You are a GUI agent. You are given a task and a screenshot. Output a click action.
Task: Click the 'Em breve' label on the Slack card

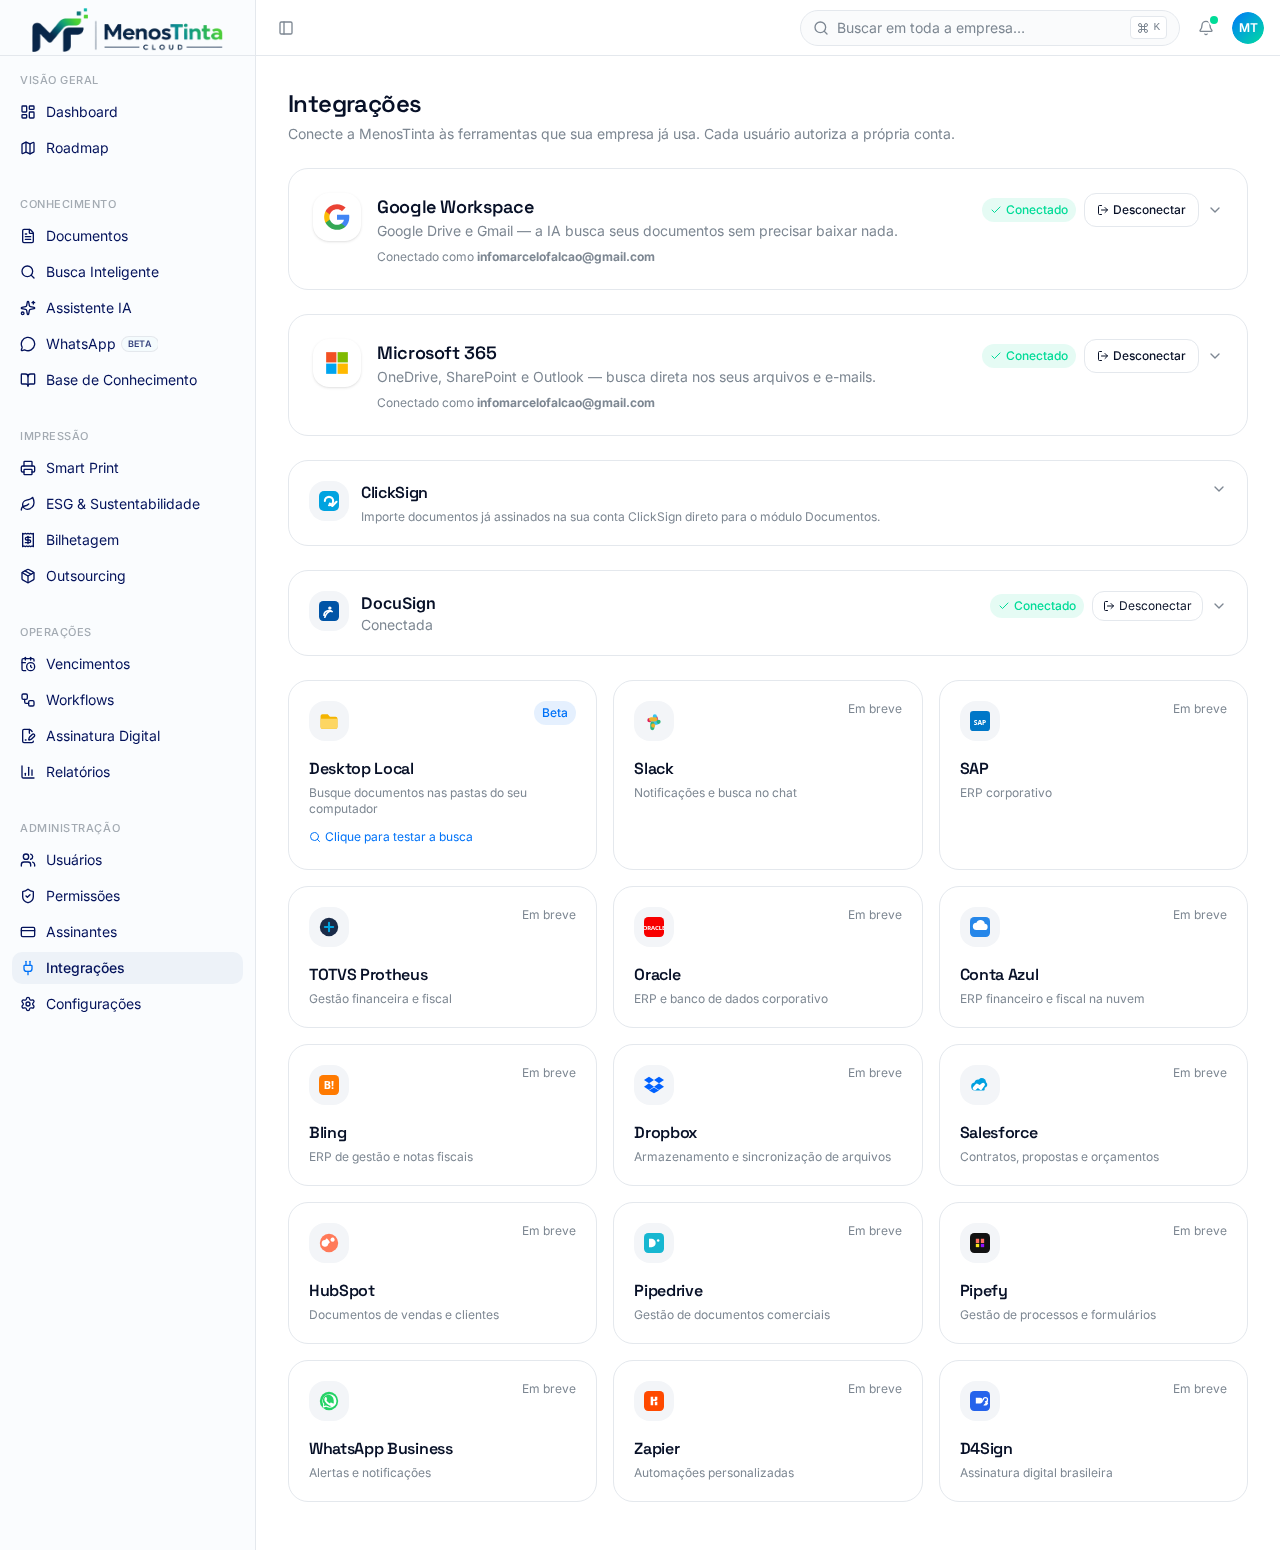[875, 709]
